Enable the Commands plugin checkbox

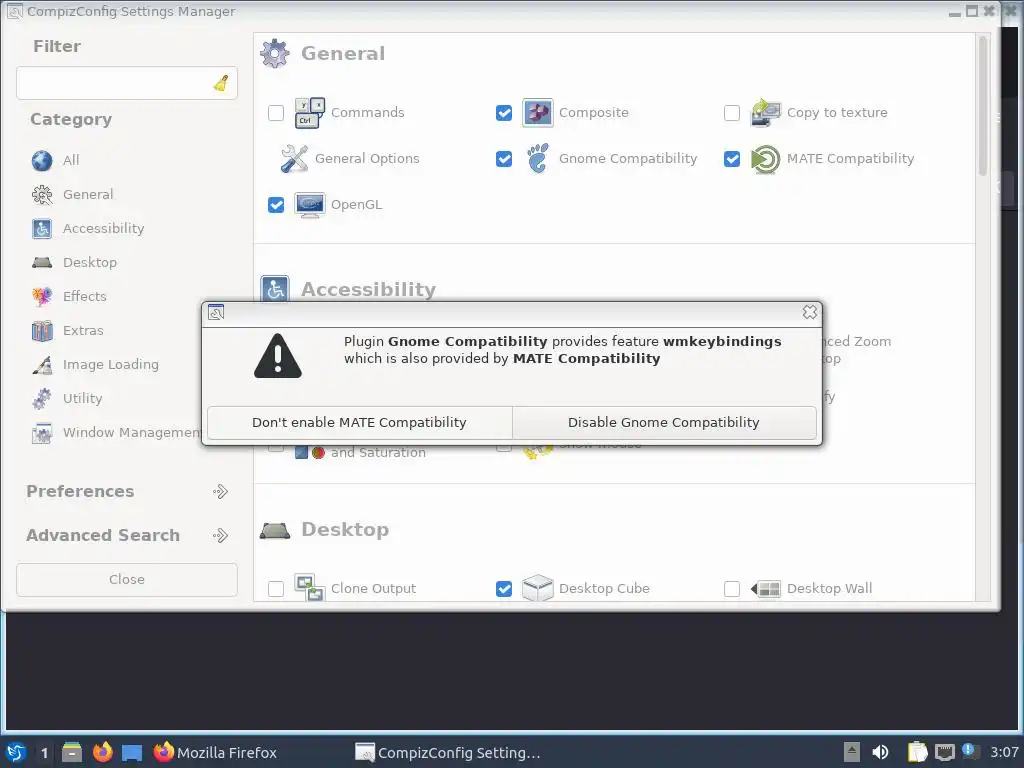click(276, 113)
